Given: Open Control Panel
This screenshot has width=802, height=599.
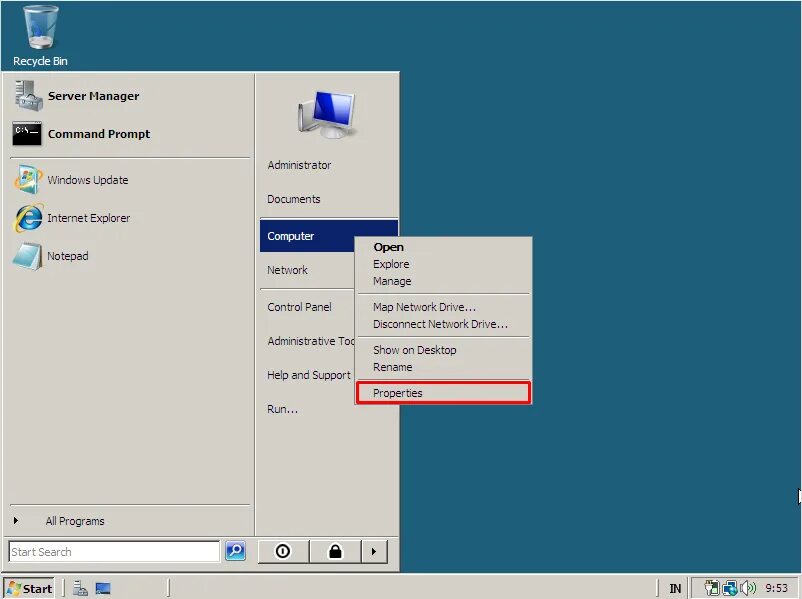Looking at the screenshot, I should [299, 307].
